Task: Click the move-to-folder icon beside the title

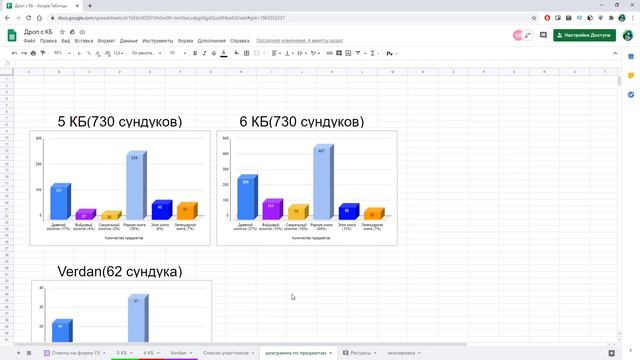Action: click(72, 32)
